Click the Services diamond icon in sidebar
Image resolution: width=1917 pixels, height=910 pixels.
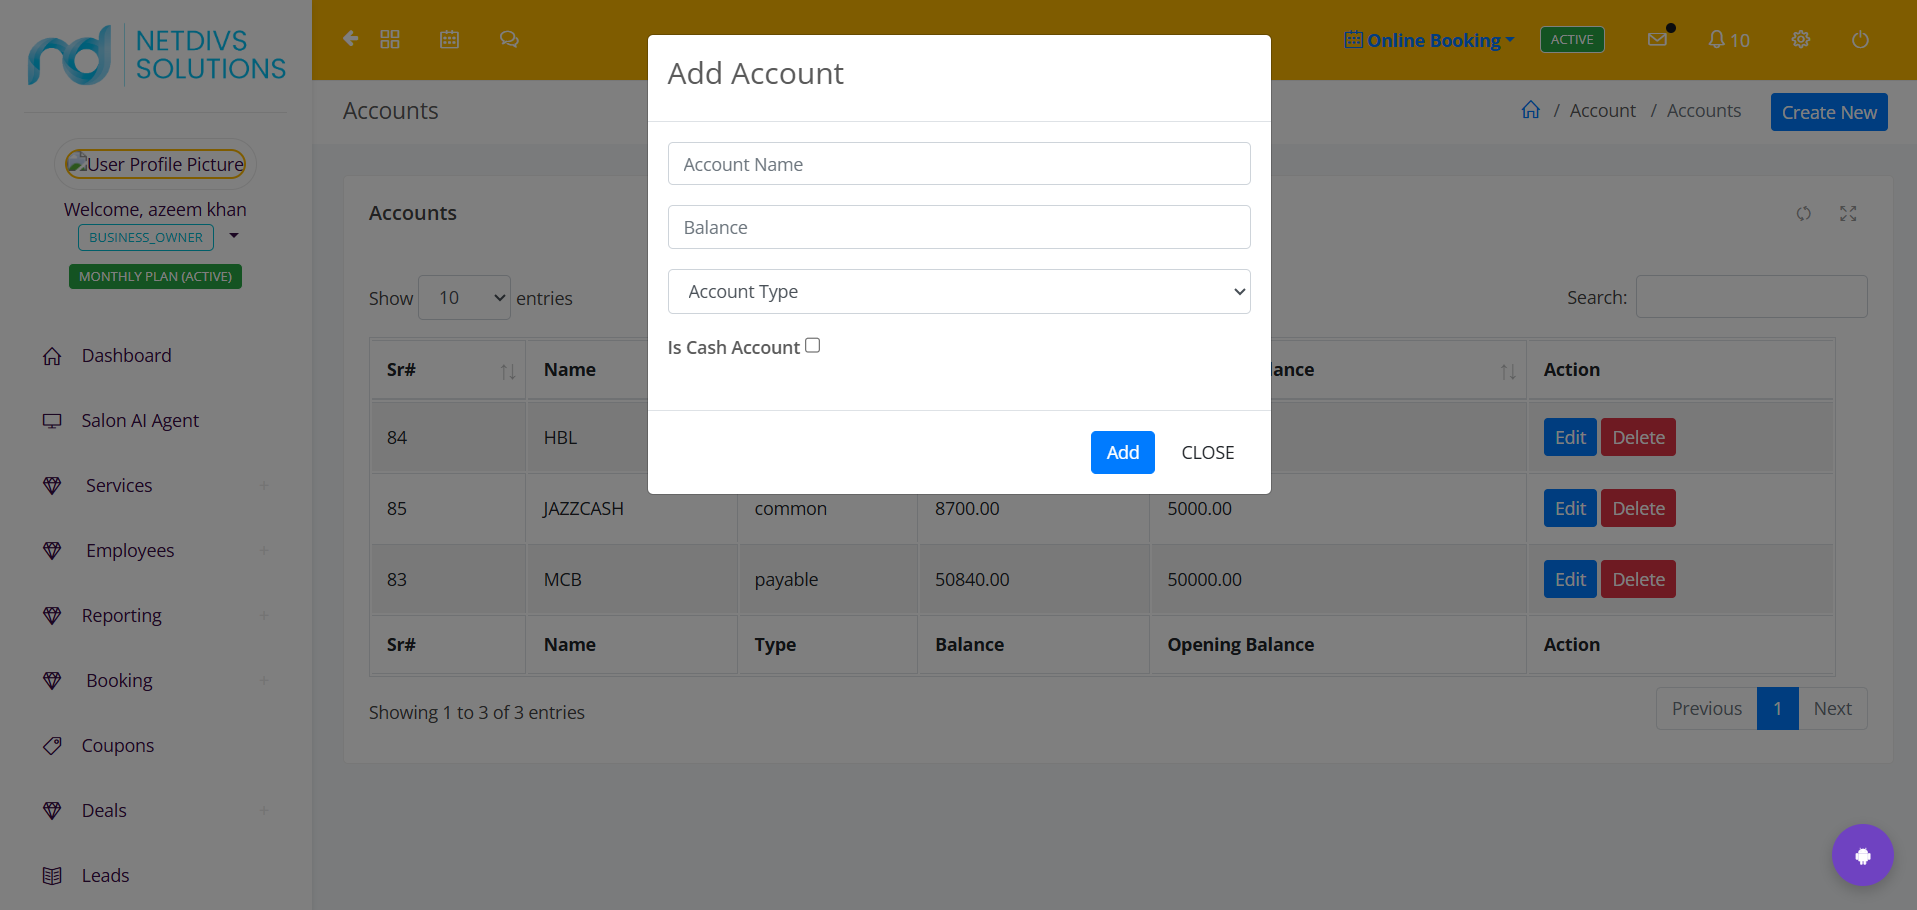tap(52, 486)
